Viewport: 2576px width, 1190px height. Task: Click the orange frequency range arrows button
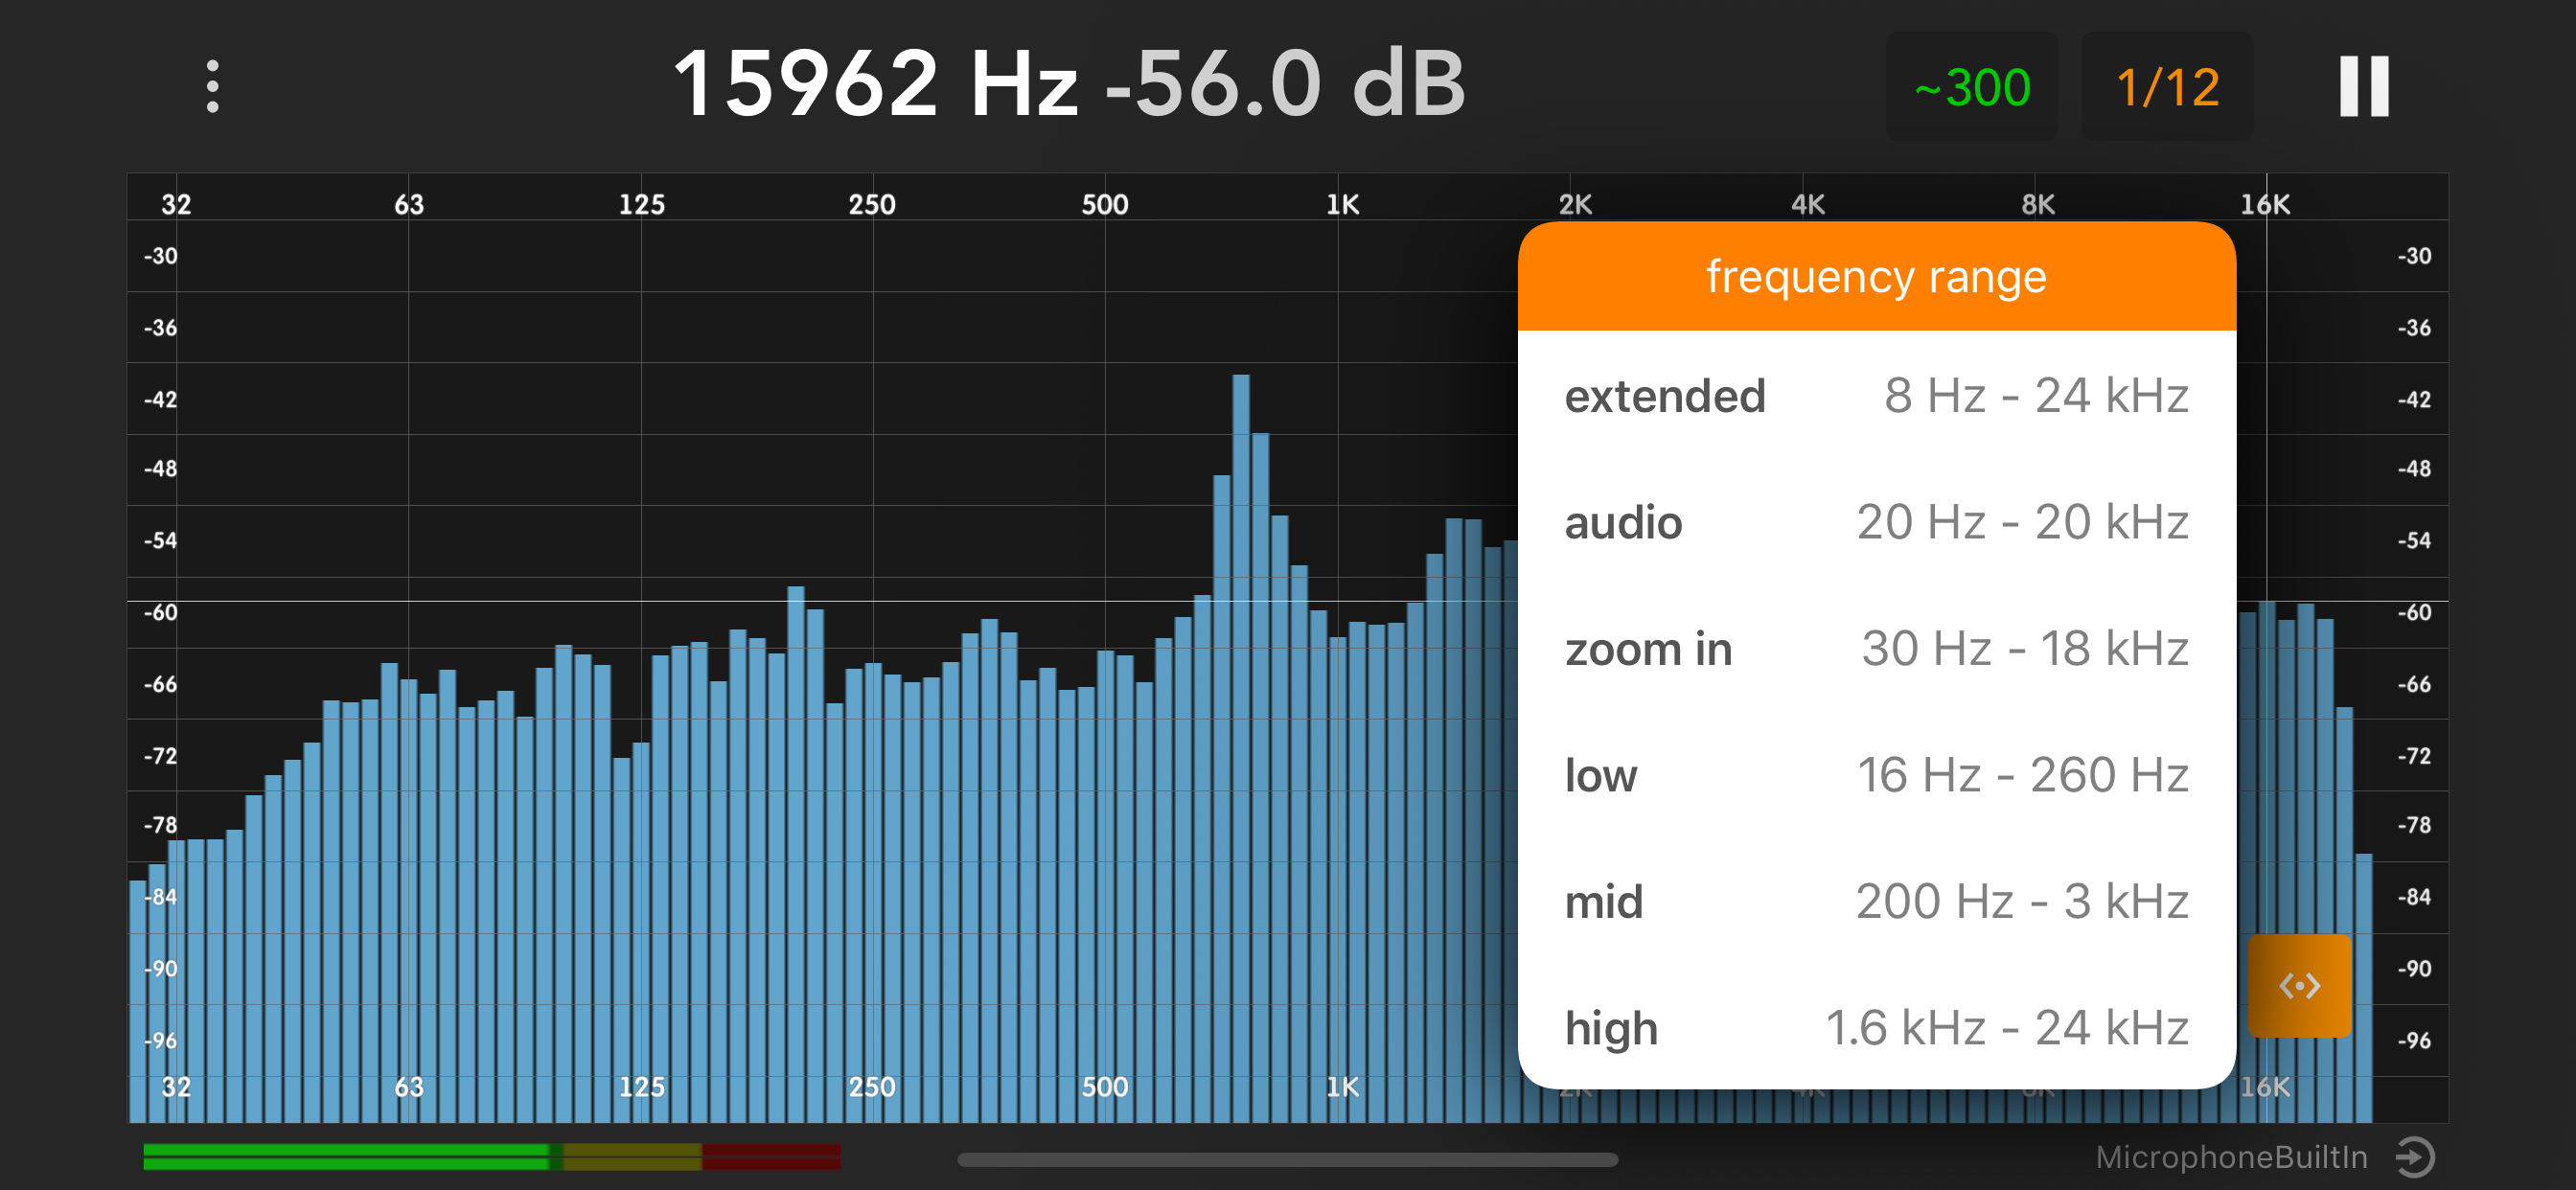(x=2299, y=986)
